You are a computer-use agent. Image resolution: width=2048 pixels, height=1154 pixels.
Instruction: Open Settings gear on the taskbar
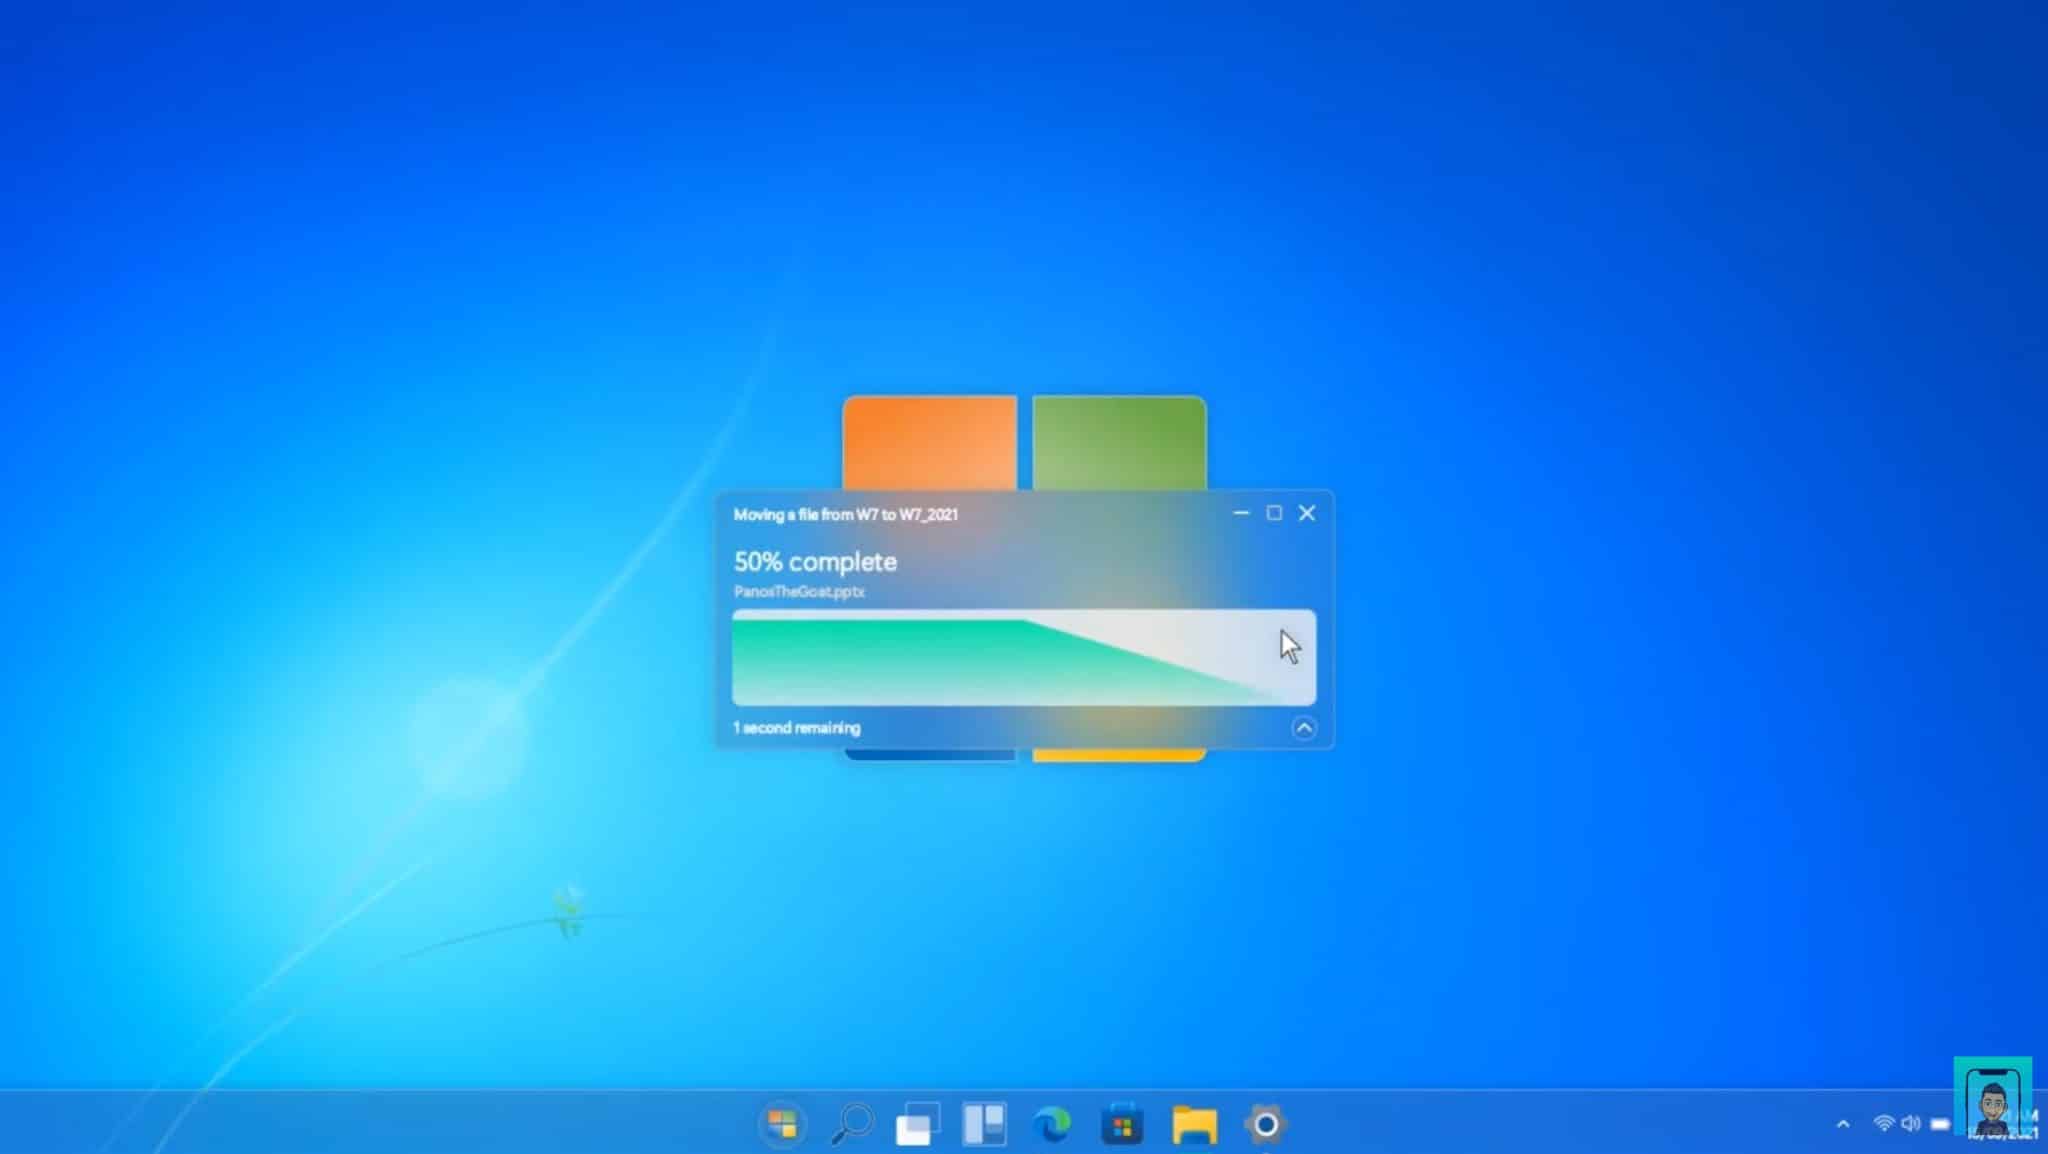point(1265,1124)
